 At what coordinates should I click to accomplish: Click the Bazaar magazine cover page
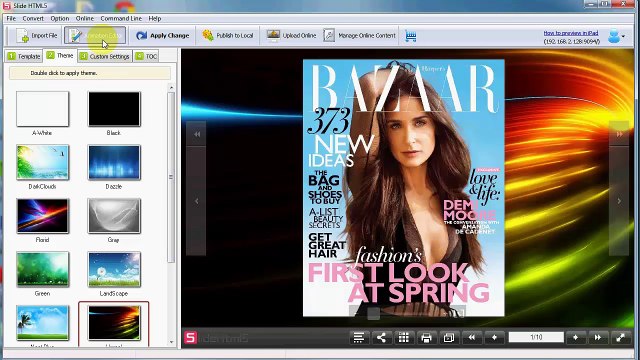click(404, 188)
